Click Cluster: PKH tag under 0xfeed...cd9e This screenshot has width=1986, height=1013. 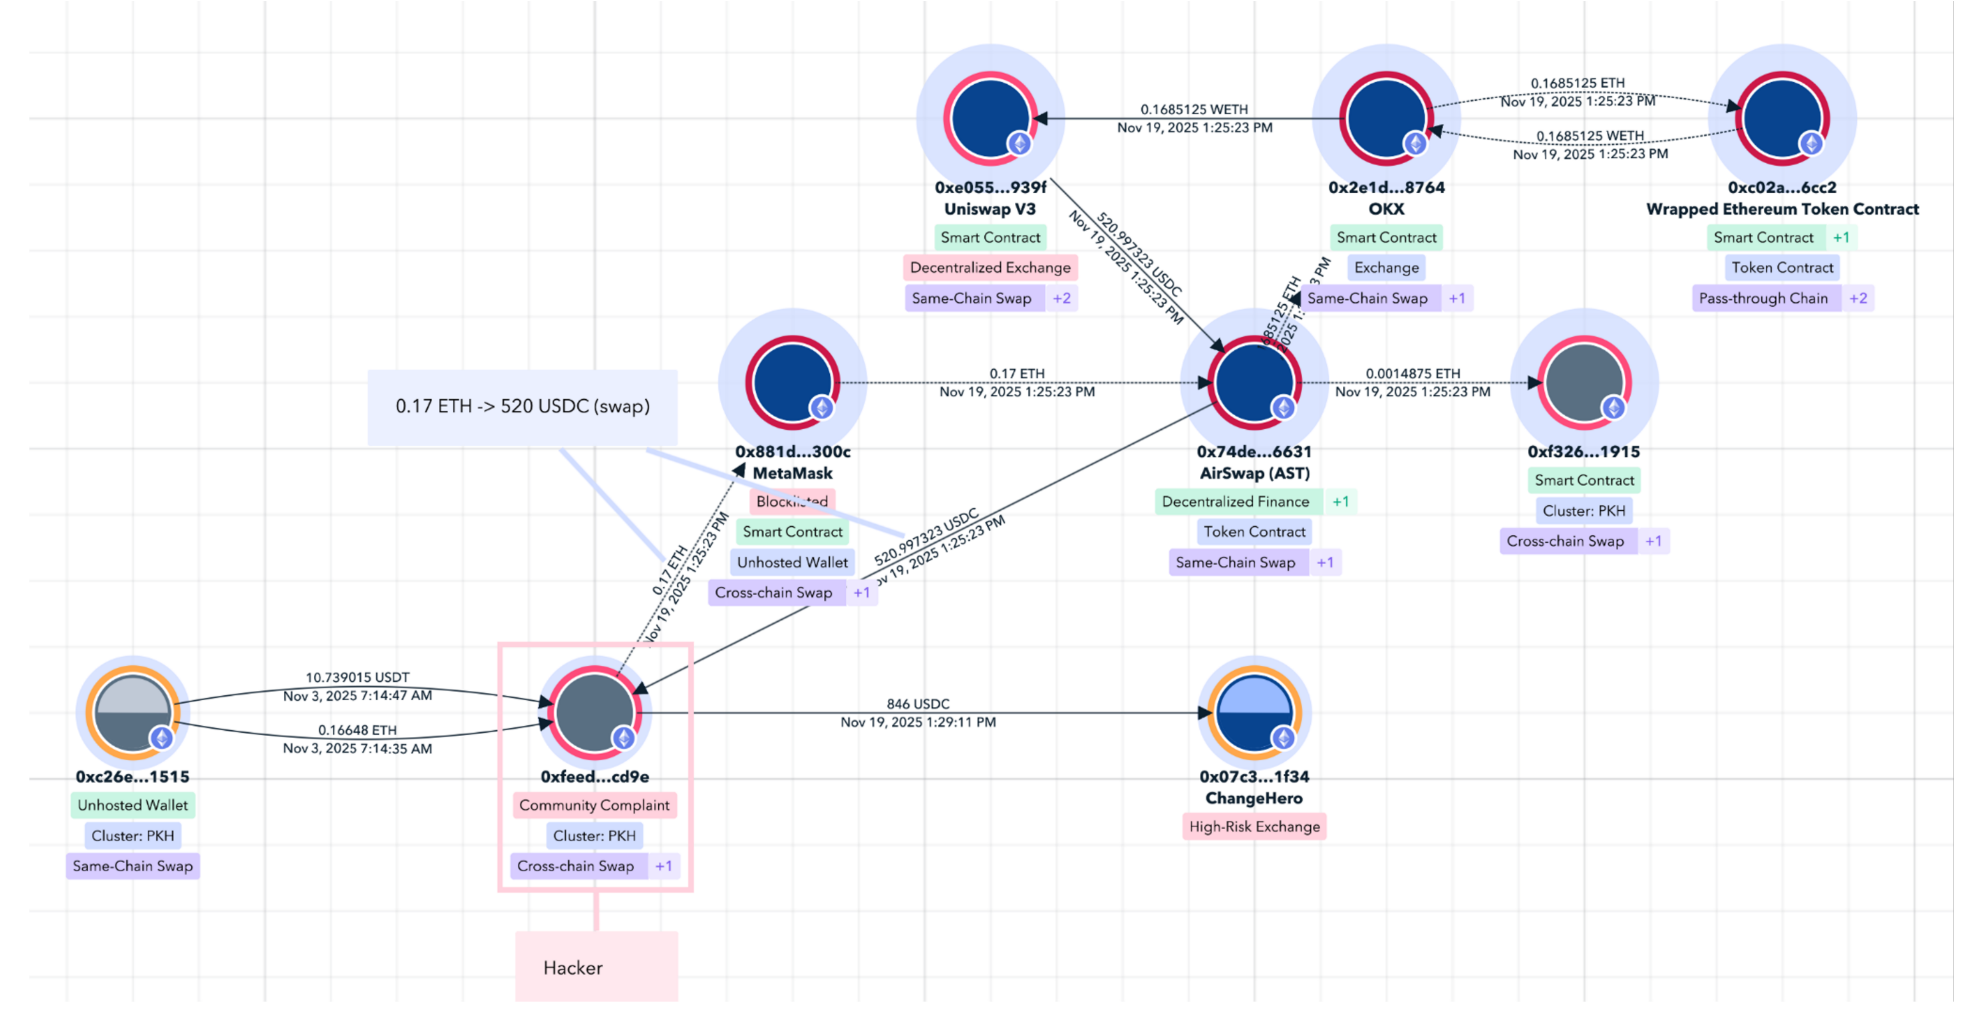point(594,836)
